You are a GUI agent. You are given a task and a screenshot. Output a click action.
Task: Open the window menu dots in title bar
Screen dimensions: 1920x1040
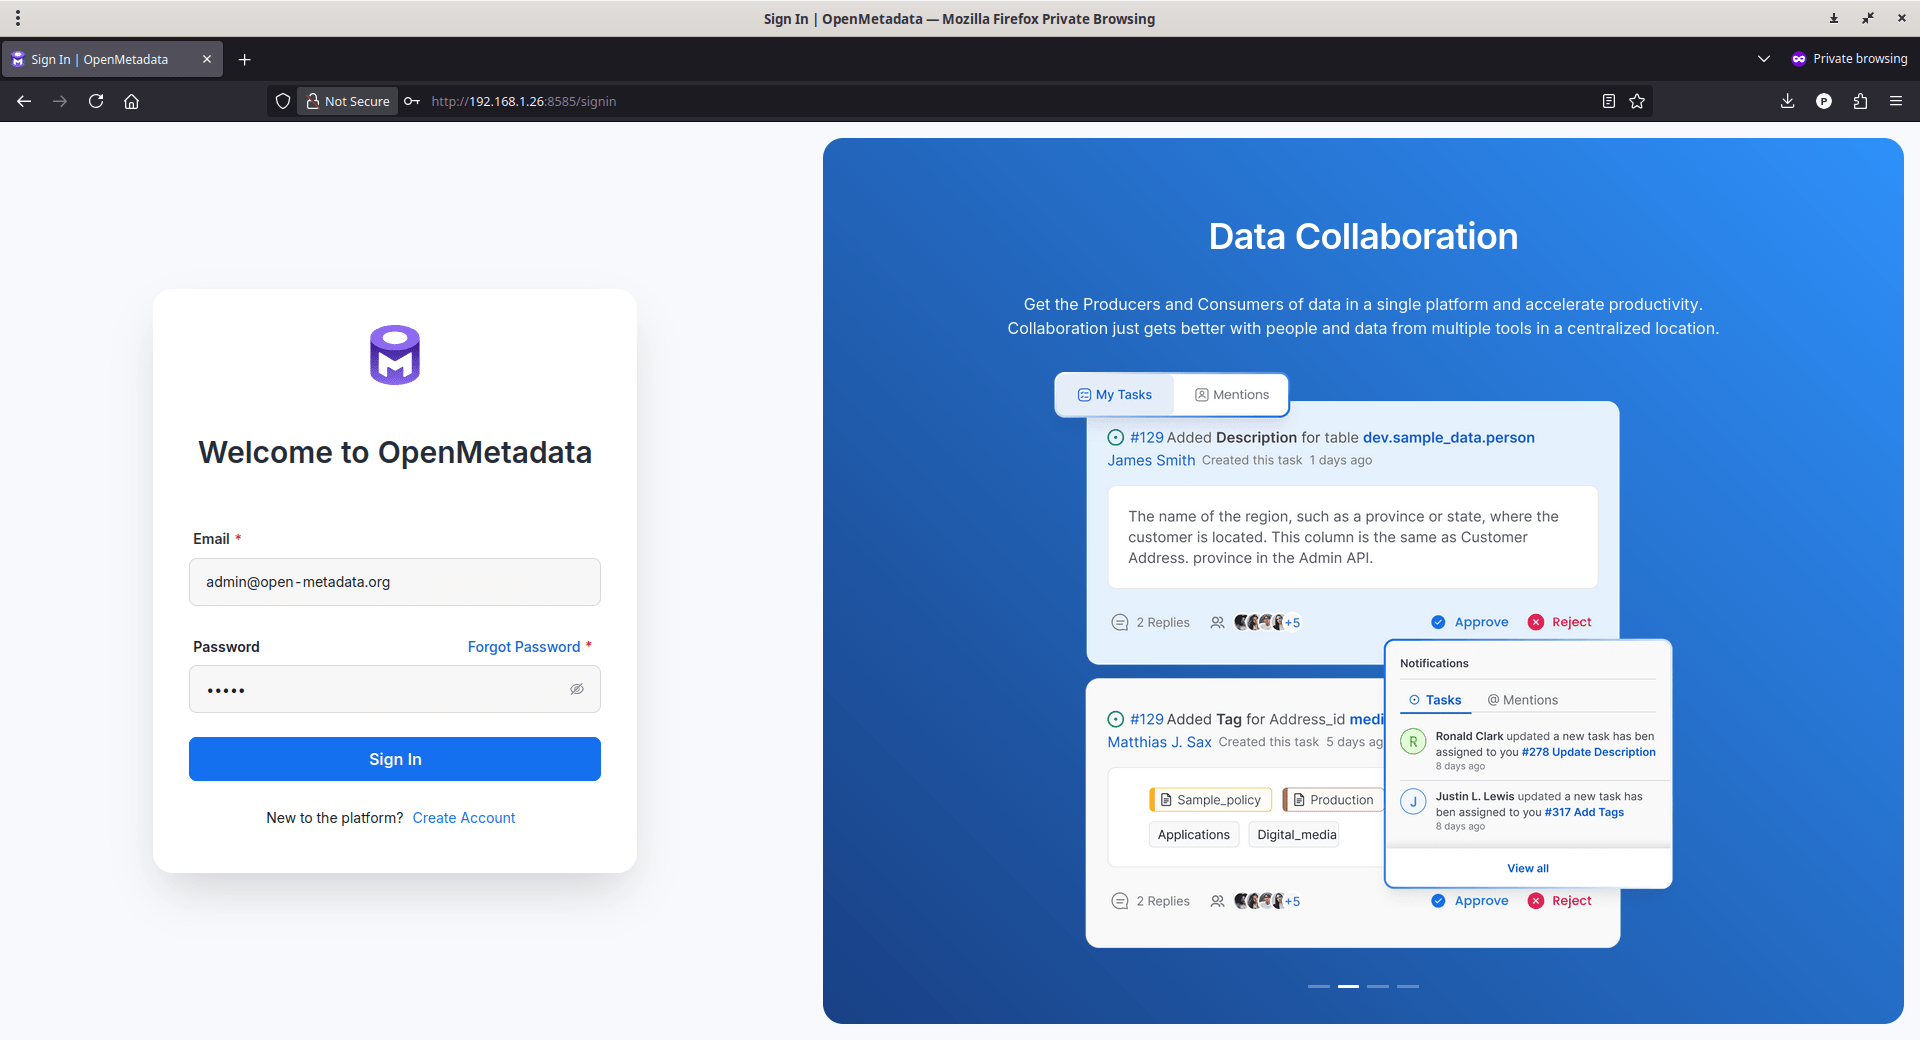pyautogui.click(x=18, y=18)
